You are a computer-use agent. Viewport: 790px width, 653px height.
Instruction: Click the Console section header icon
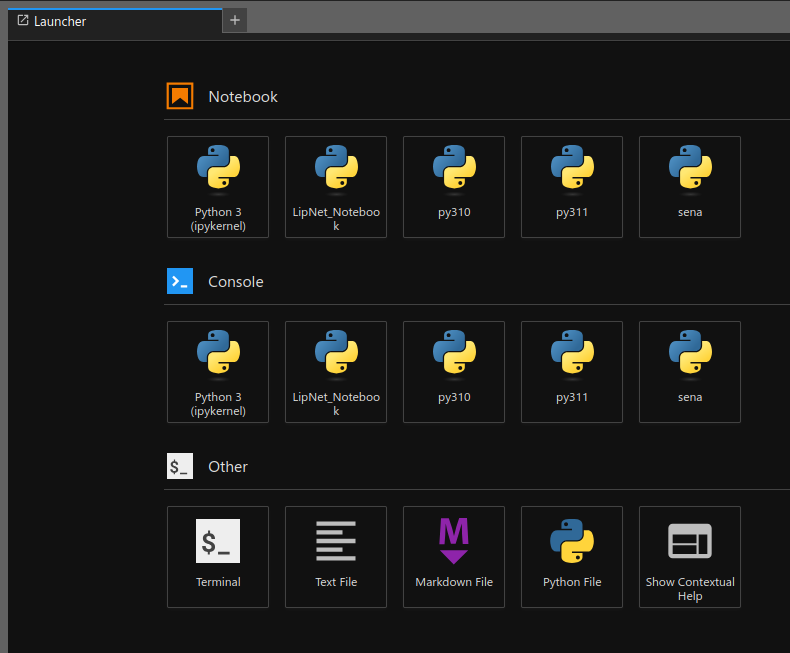tap(180, 281)
